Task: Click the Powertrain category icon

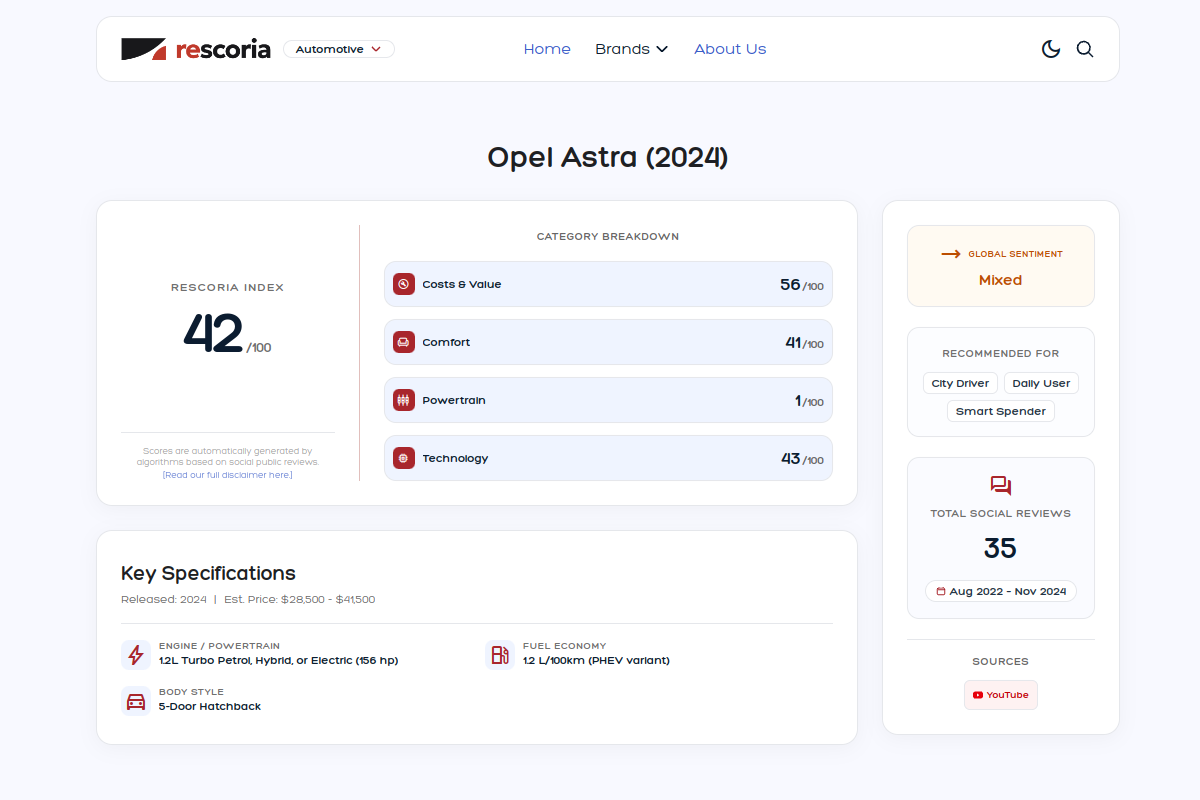Action: point(404,400)
